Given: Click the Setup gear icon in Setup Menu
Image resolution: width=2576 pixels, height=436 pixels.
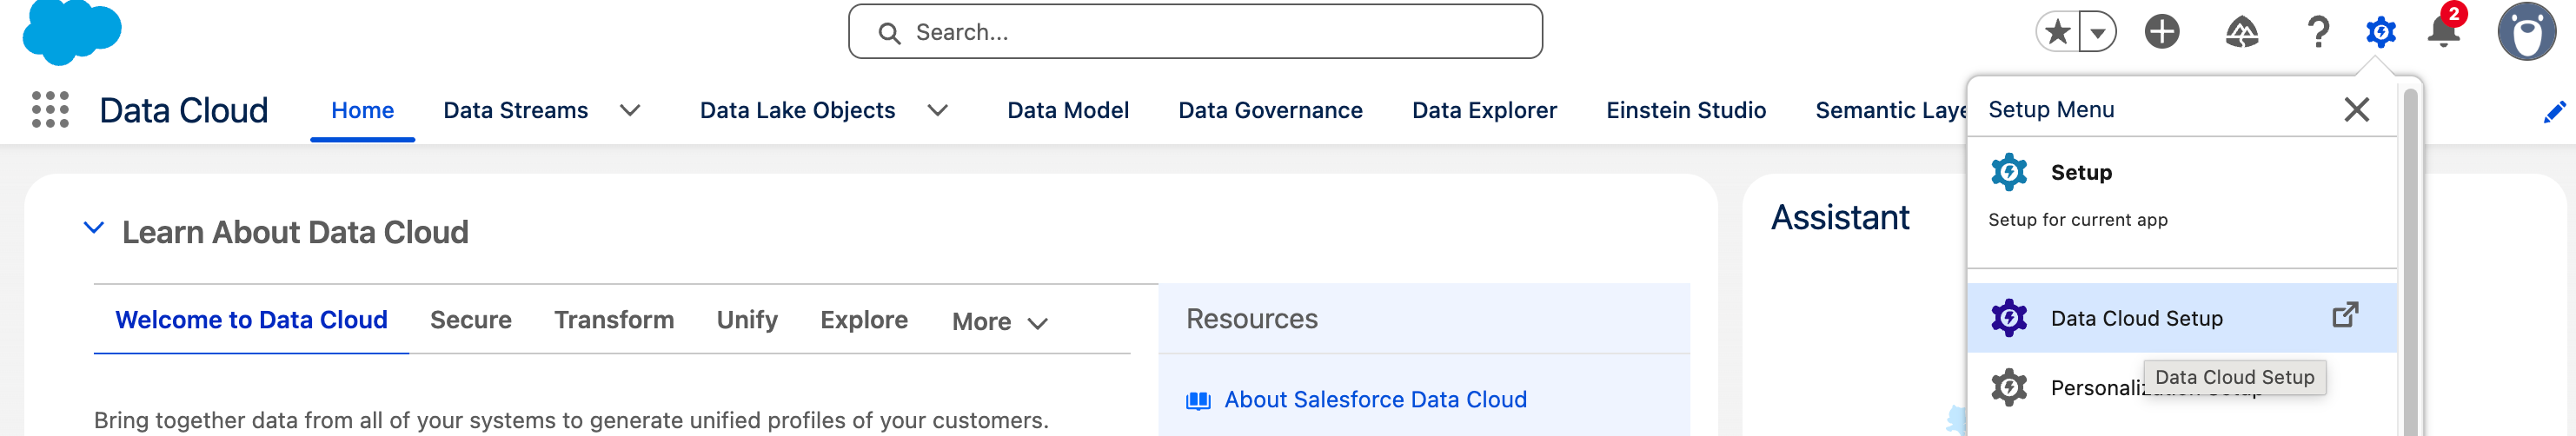Looking at the screenshot, I should point(2009,172).
